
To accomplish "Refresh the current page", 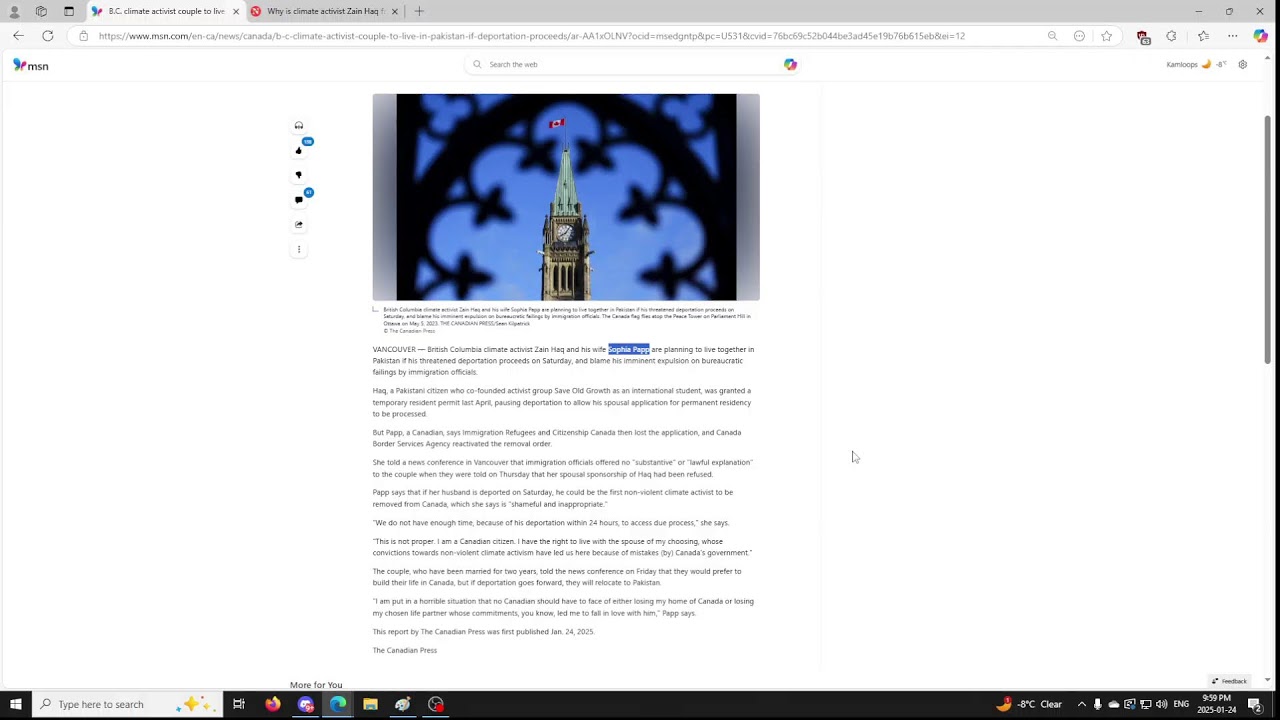I will coord(47,36).
